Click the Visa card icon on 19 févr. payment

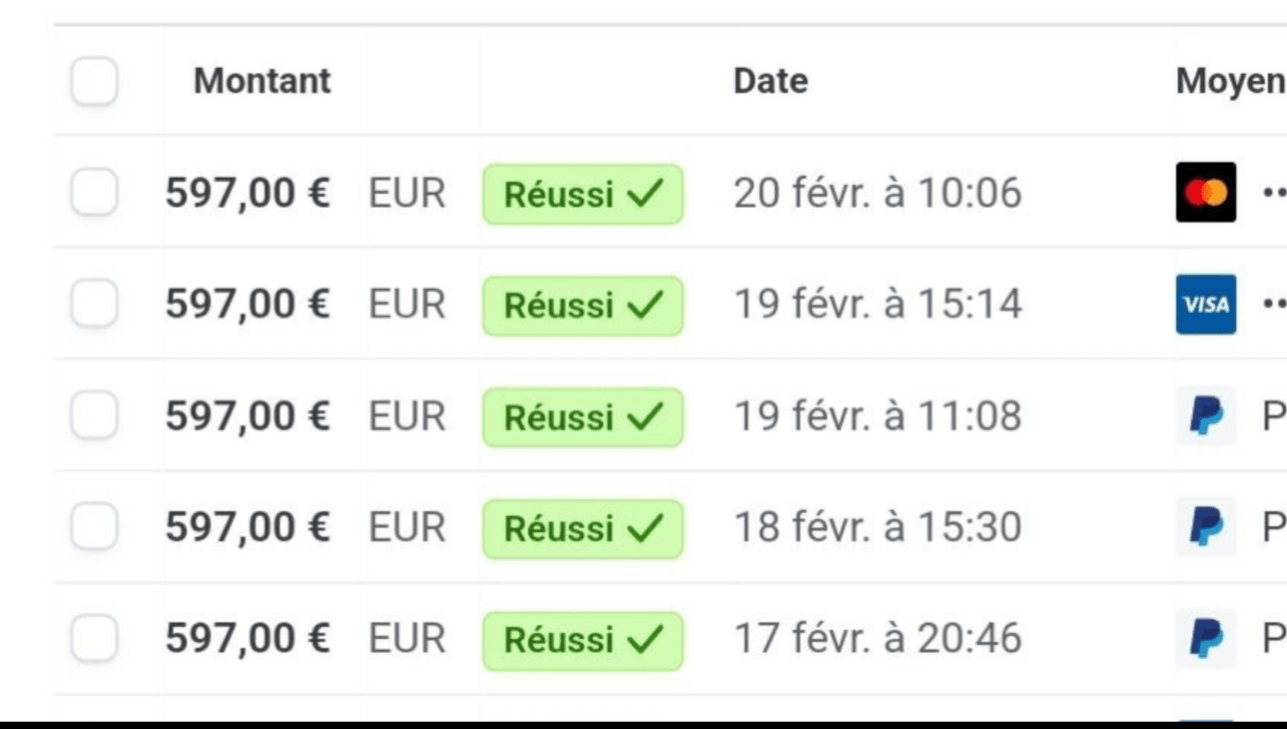click(1205, 304)
